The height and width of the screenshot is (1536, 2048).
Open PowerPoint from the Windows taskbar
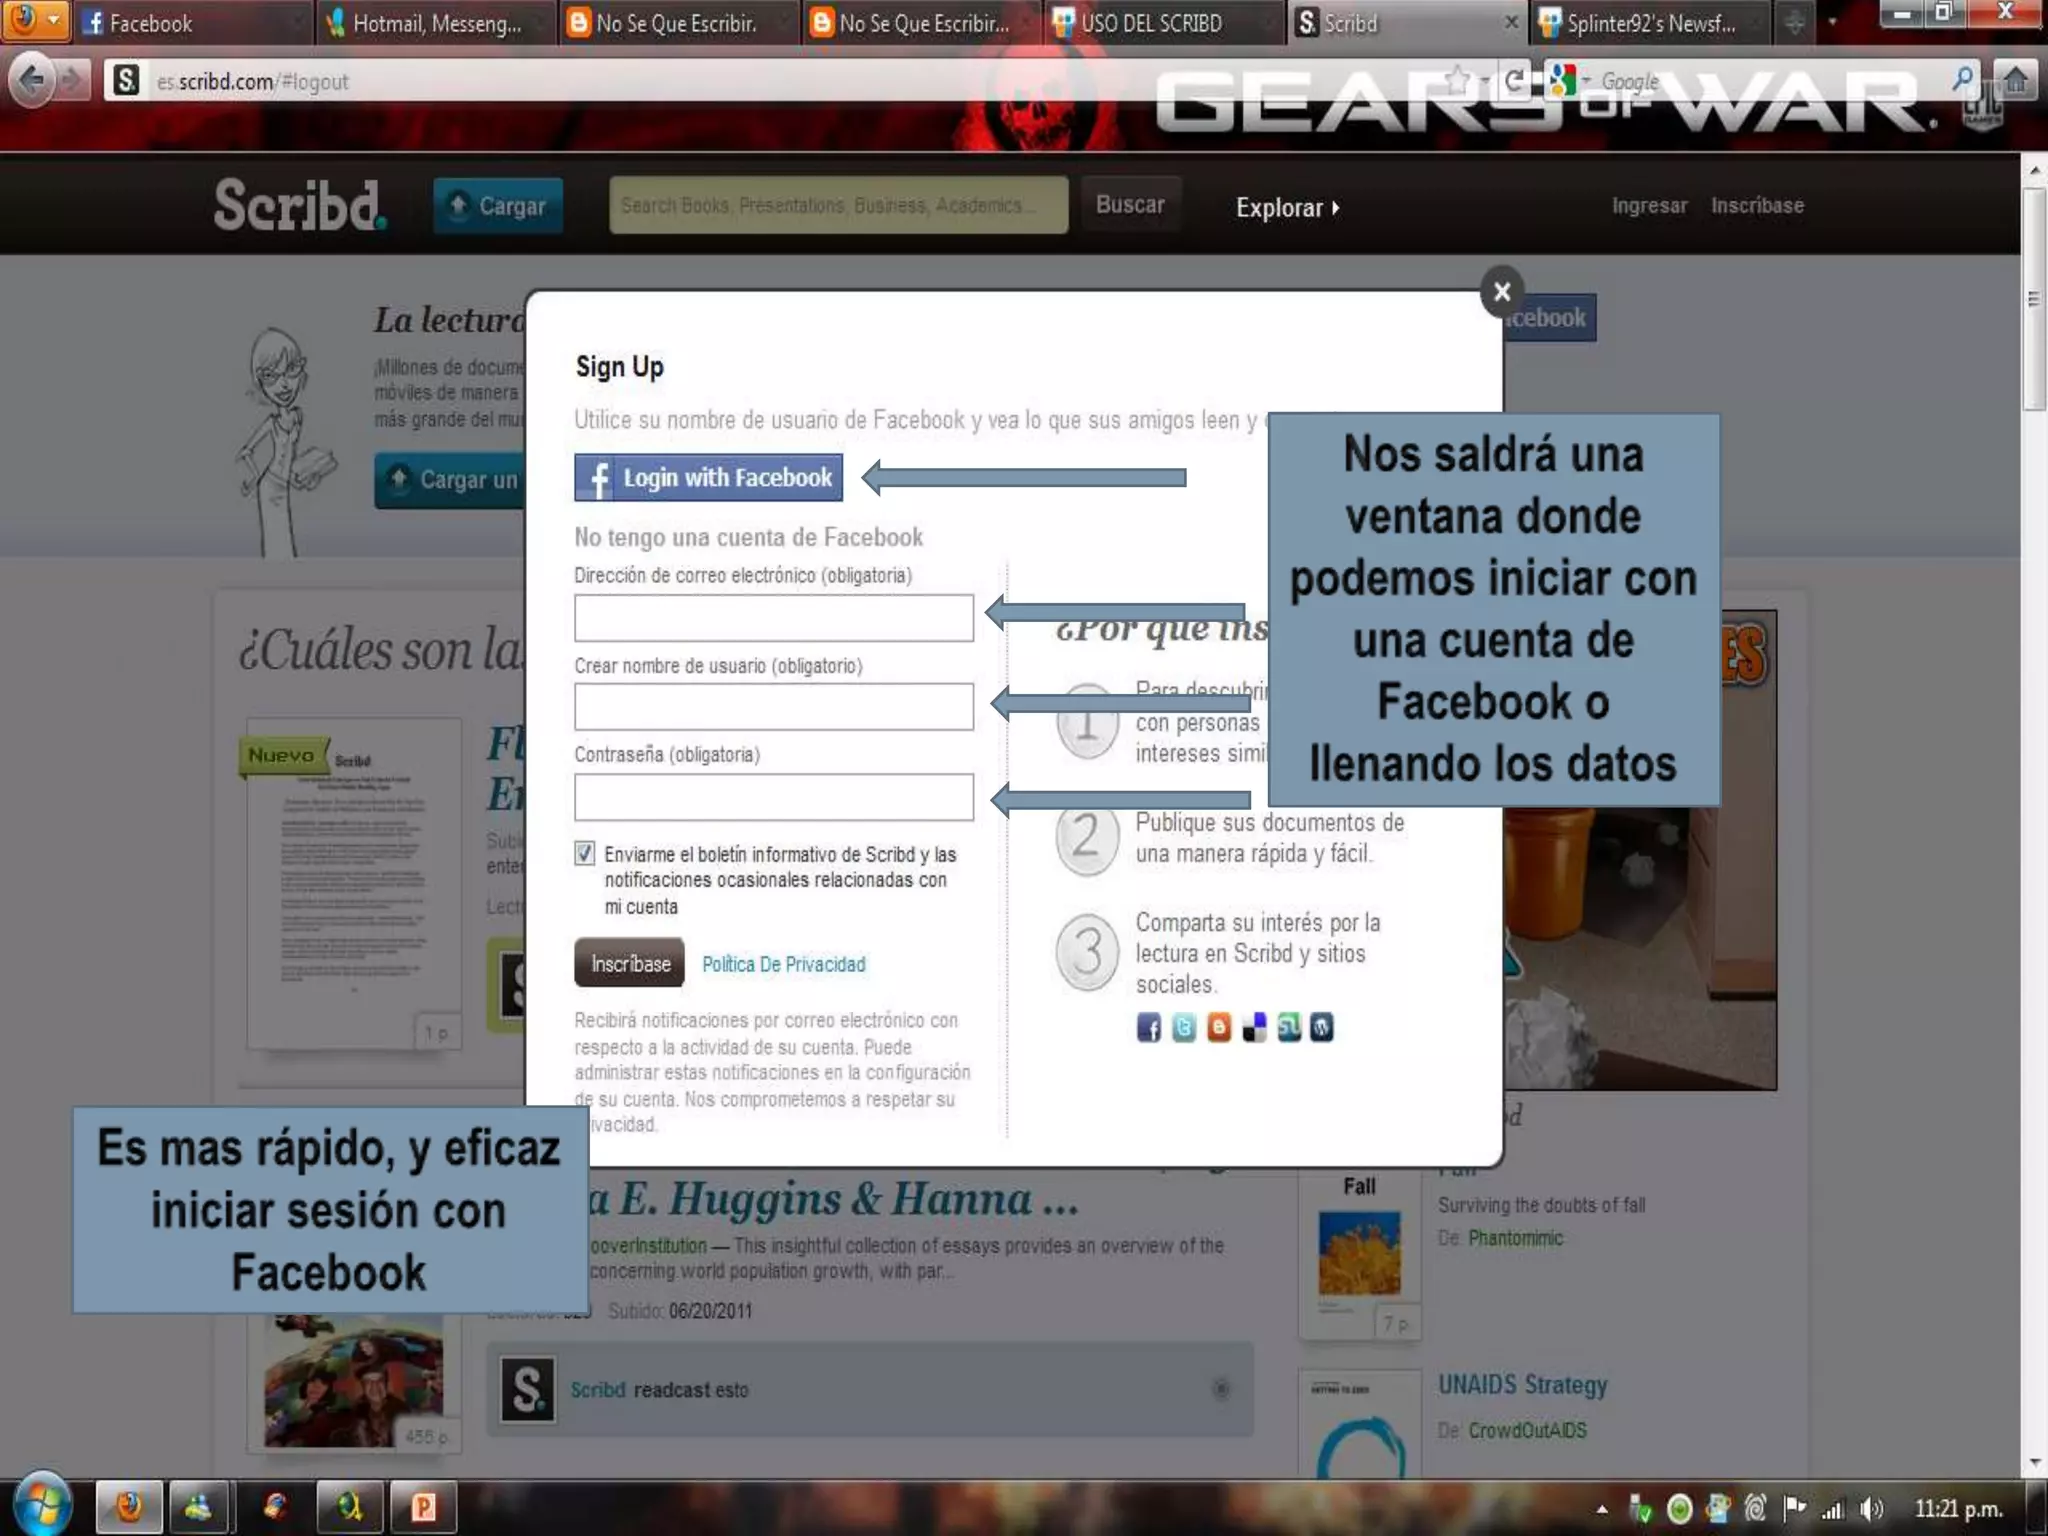tap(423, 1506)
